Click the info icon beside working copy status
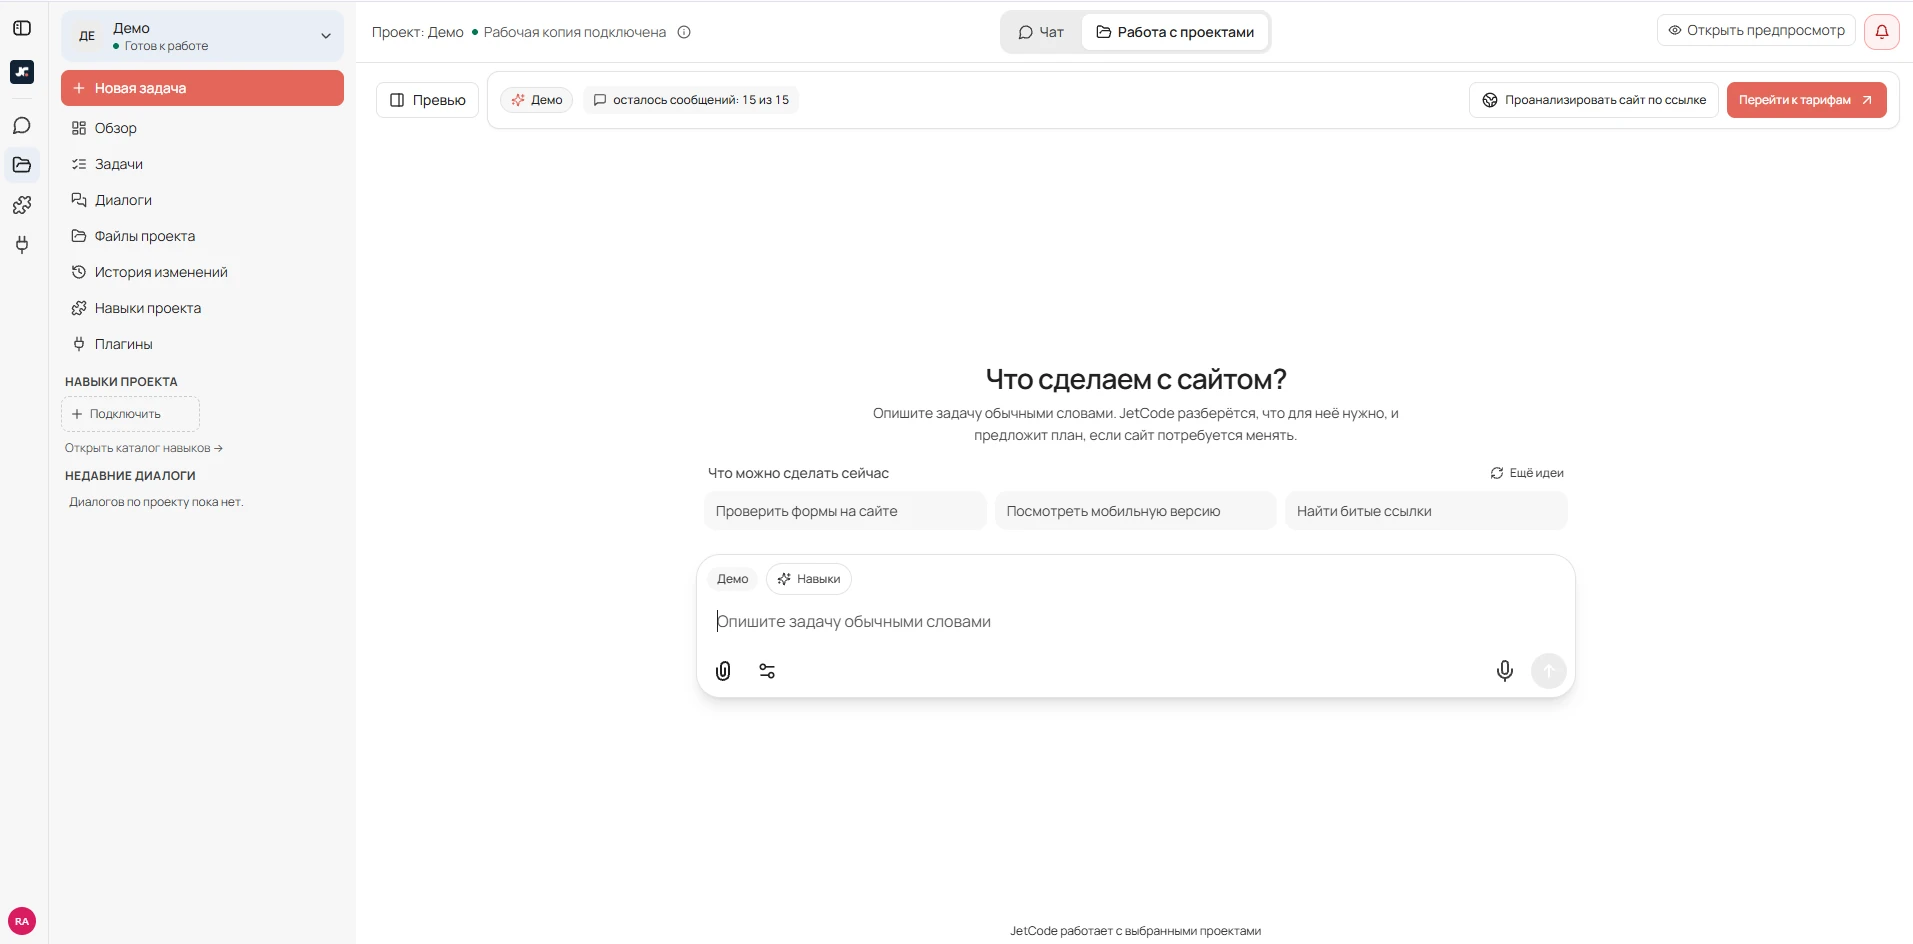Image resolution: width=1913 pixels, height=944 pixels. coord(684,32)
